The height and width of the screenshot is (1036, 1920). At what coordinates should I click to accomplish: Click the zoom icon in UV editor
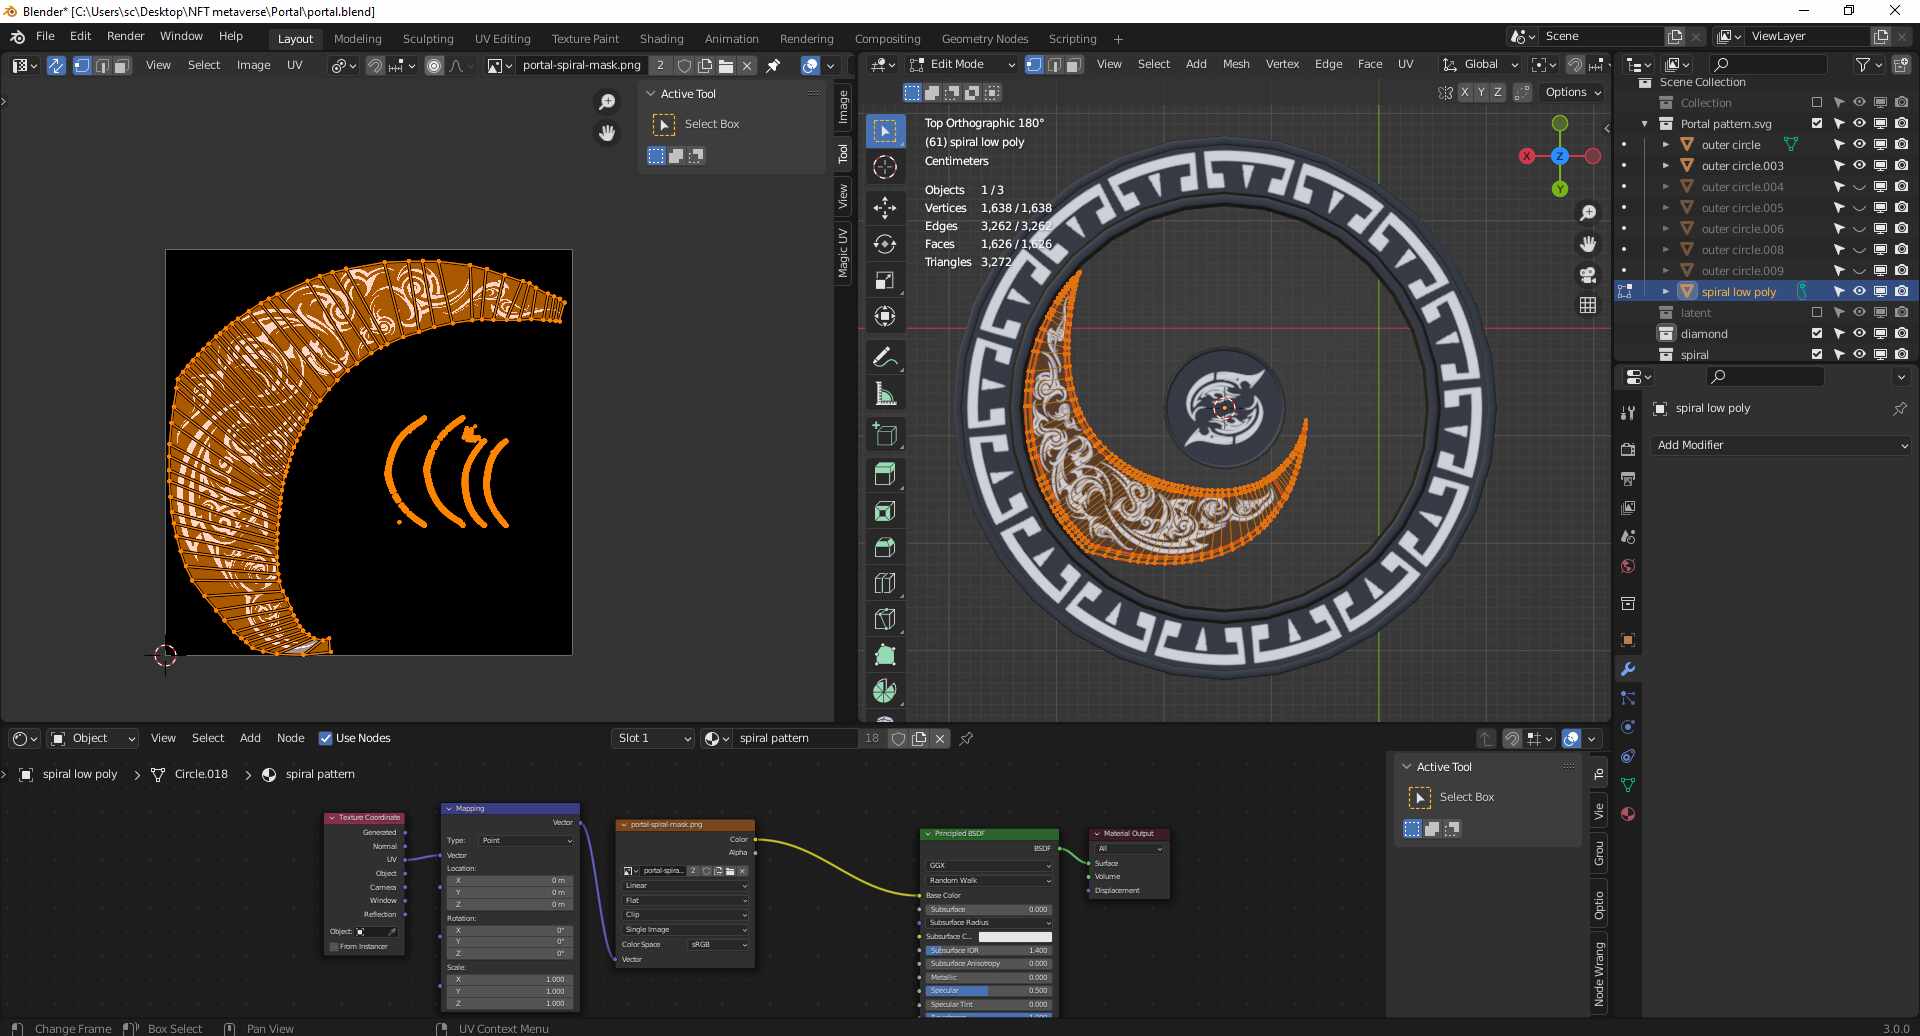607,102
